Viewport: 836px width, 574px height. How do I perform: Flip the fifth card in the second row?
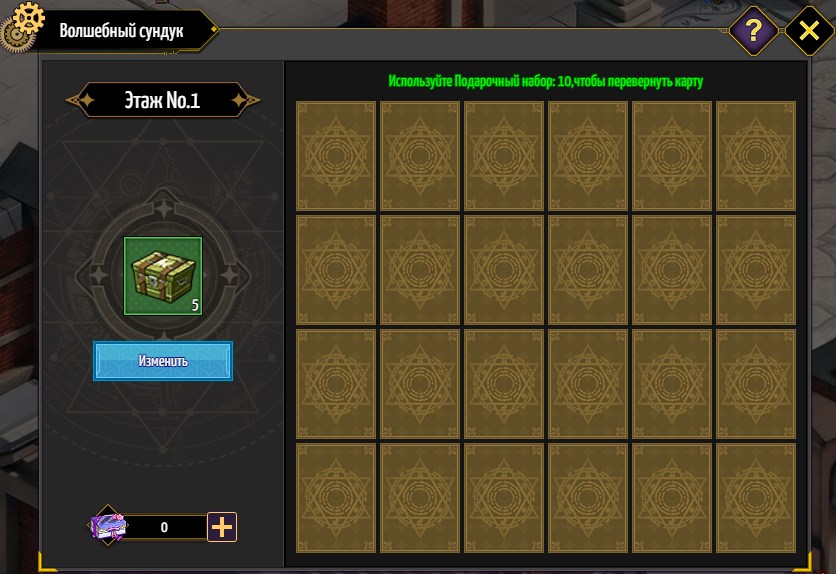point(672,270)
